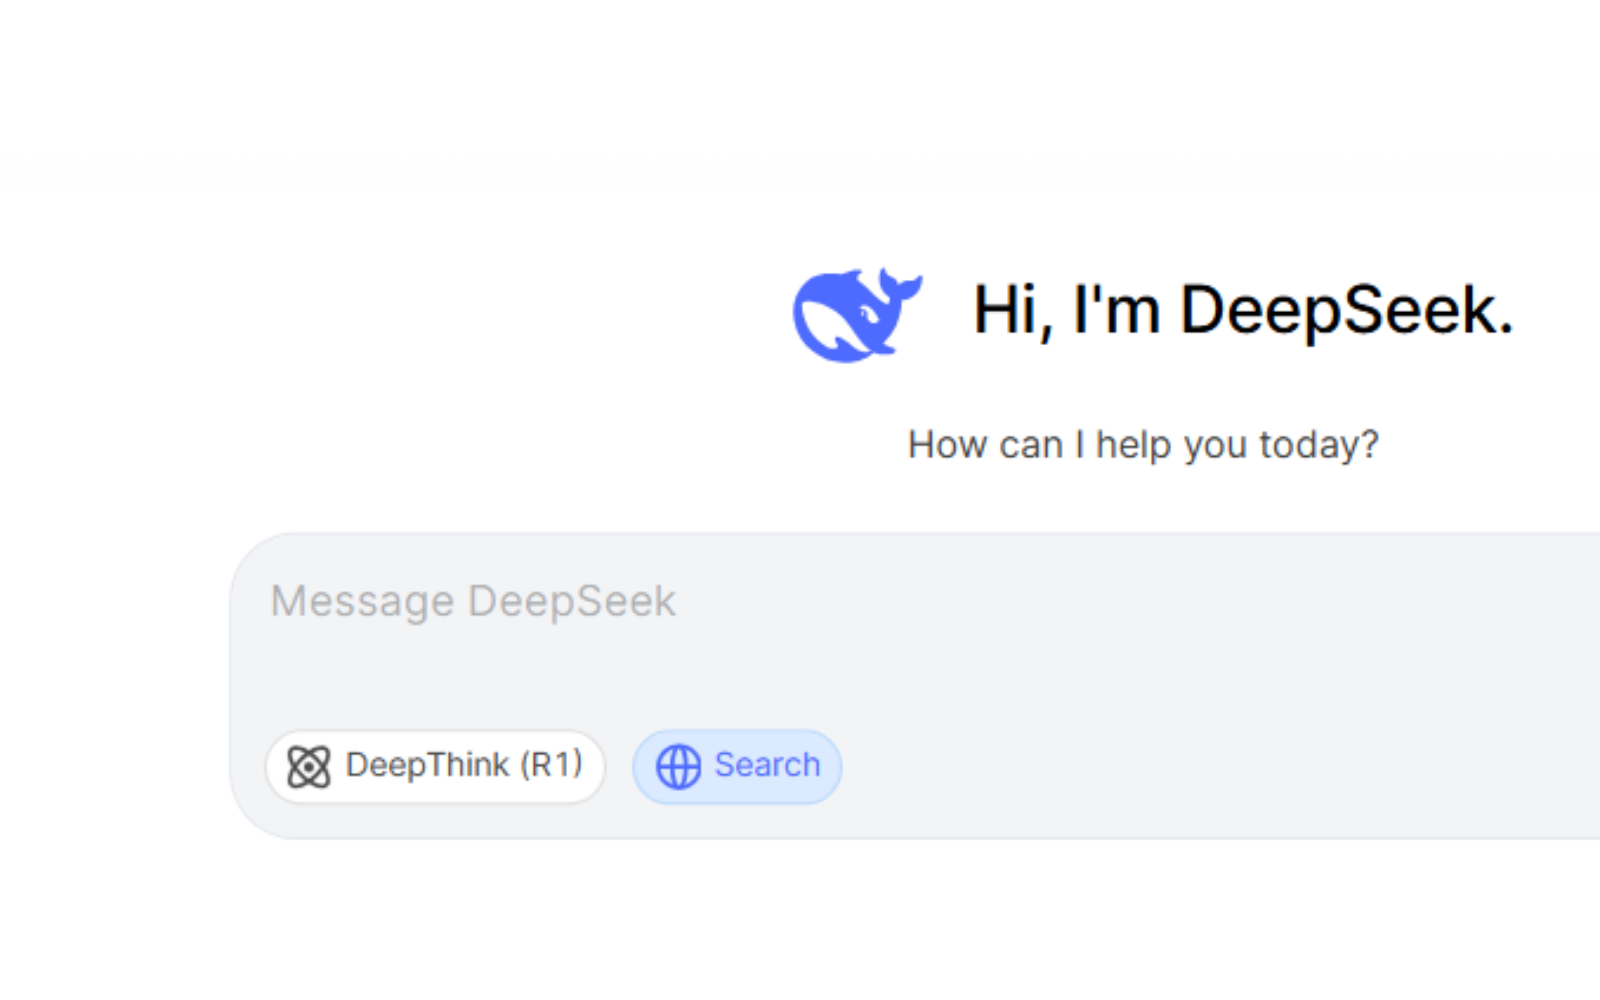Click the word "Message" in the placeholder
Screen dimensions: 1600x1000
click(362, 602)
